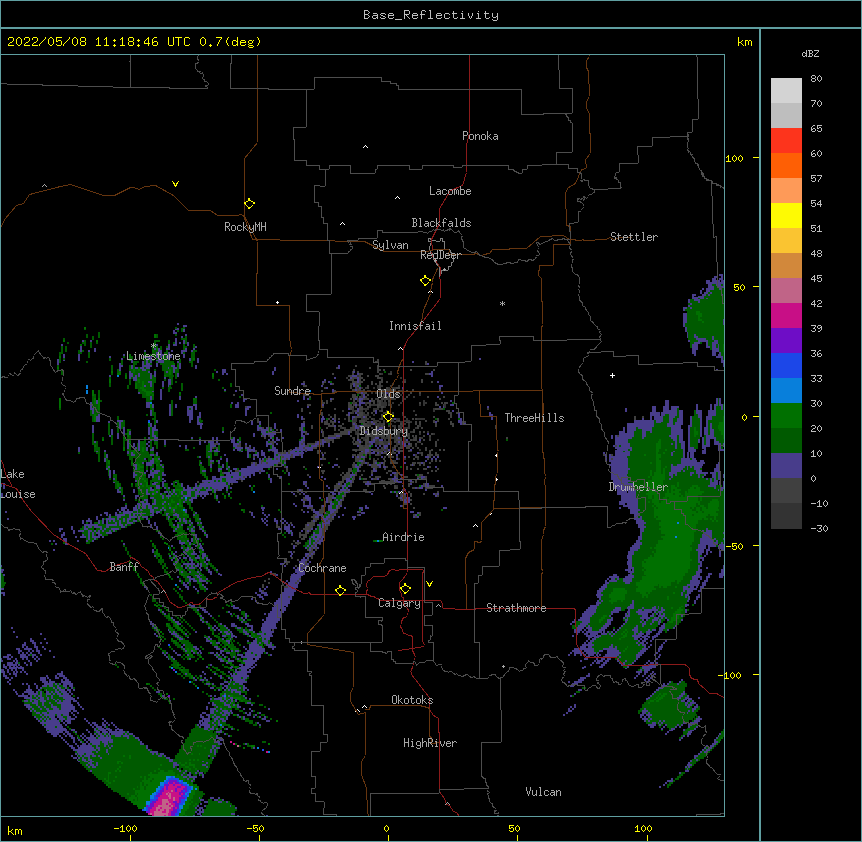The width and height of the screenshot is (862, 842).
Task: Click the RockyMH label
Action: click(x=245, y=227)
